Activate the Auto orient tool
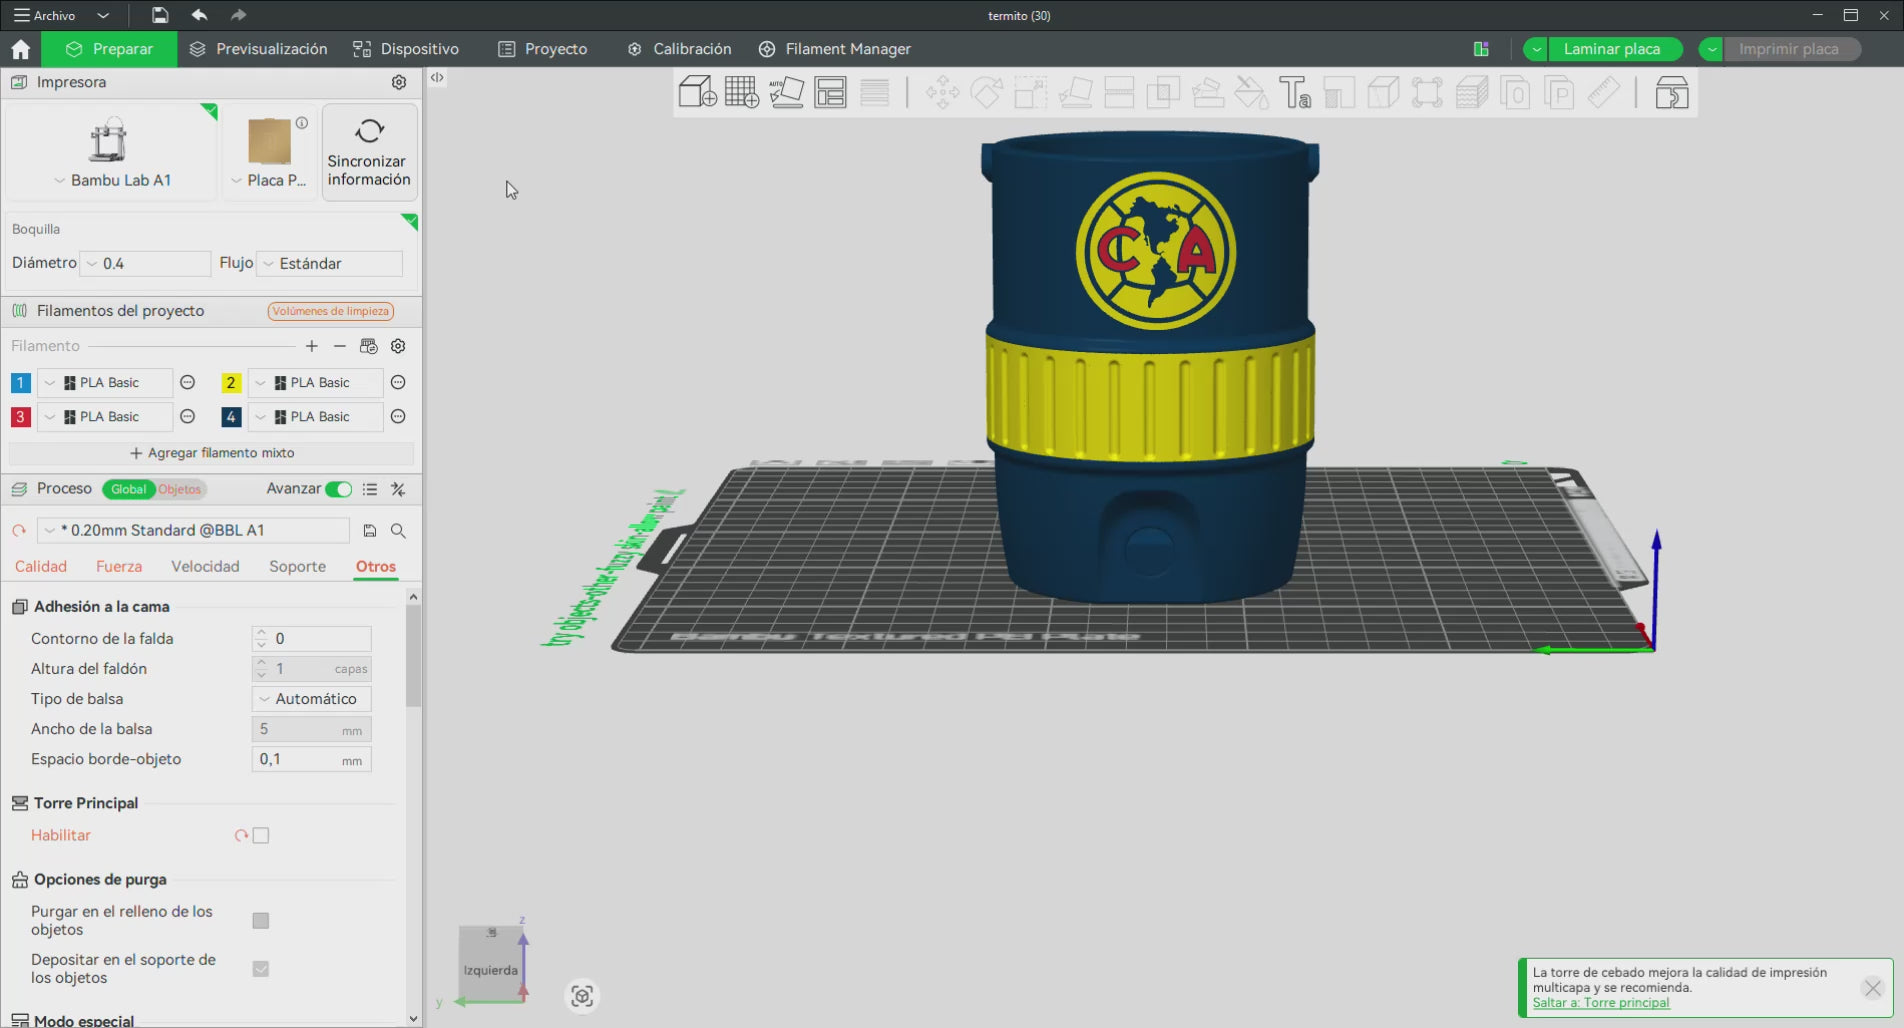 (x=786, y=93)
